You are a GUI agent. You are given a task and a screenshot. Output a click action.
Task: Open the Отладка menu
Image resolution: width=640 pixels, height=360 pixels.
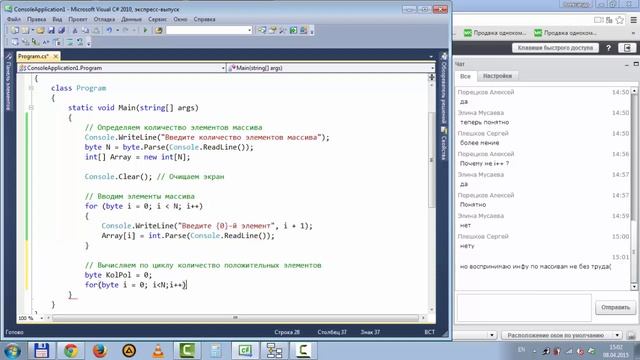point(104,19)
